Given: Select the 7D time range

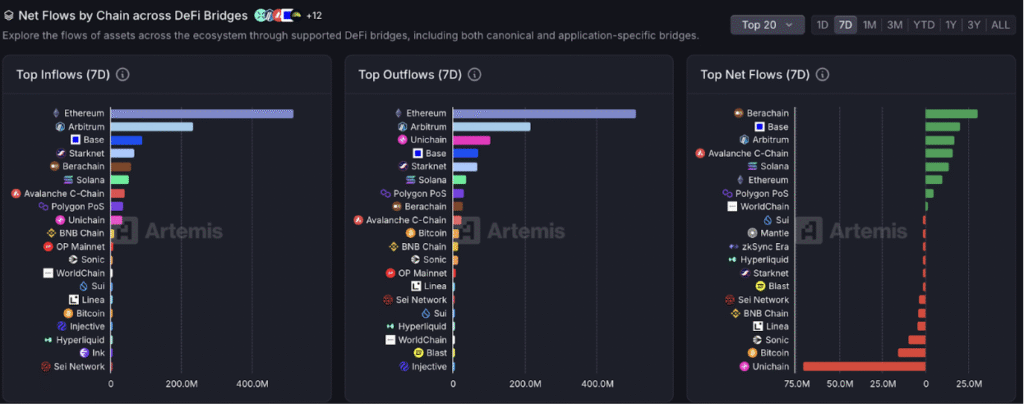Looking at the screenshot, I should (845, 25).
